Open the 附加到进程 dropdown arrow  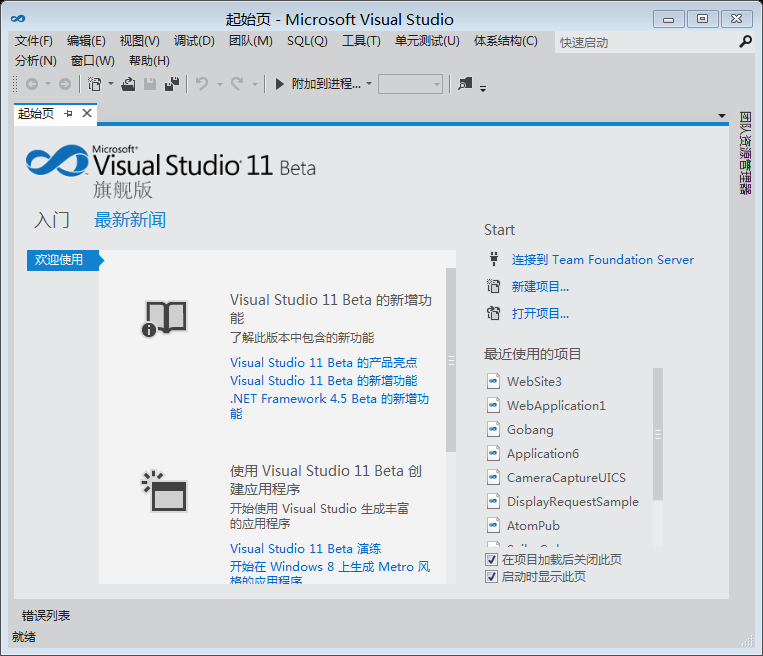point(369,84)
